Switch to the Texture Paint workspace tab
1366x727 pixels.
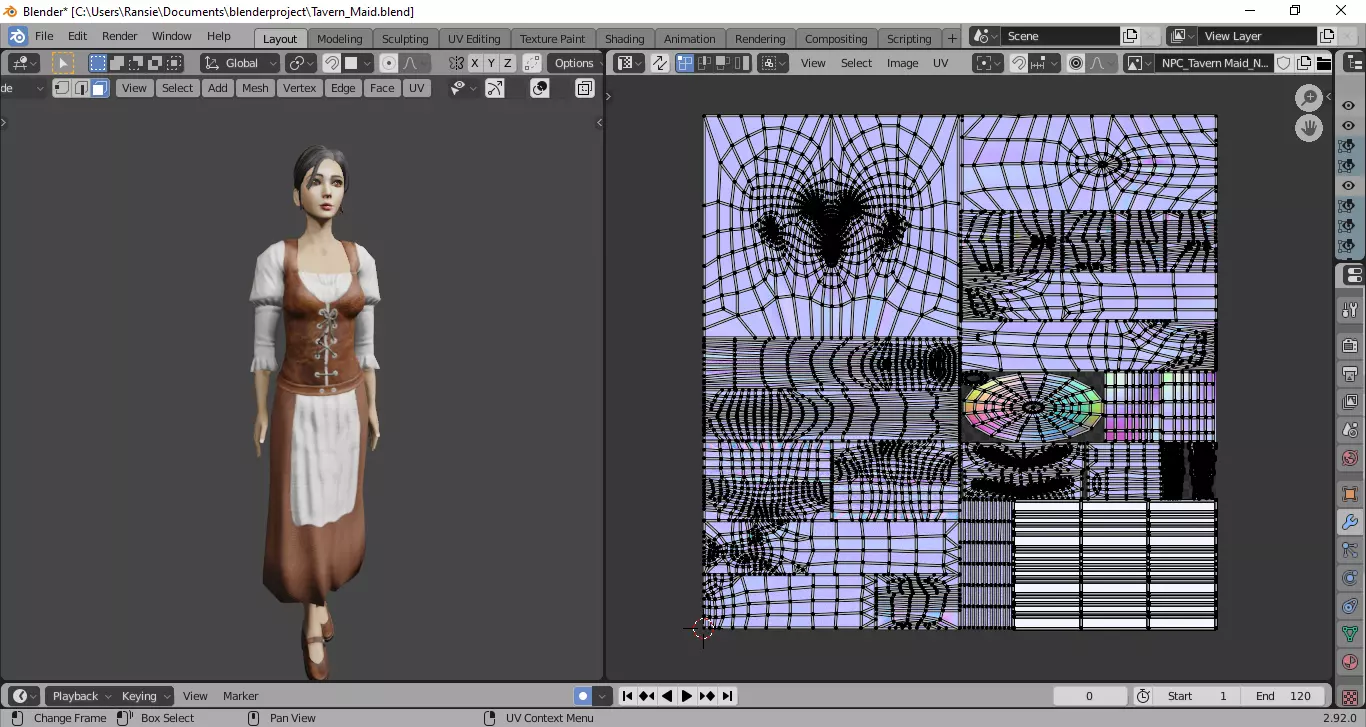click(x=552, y=38)
